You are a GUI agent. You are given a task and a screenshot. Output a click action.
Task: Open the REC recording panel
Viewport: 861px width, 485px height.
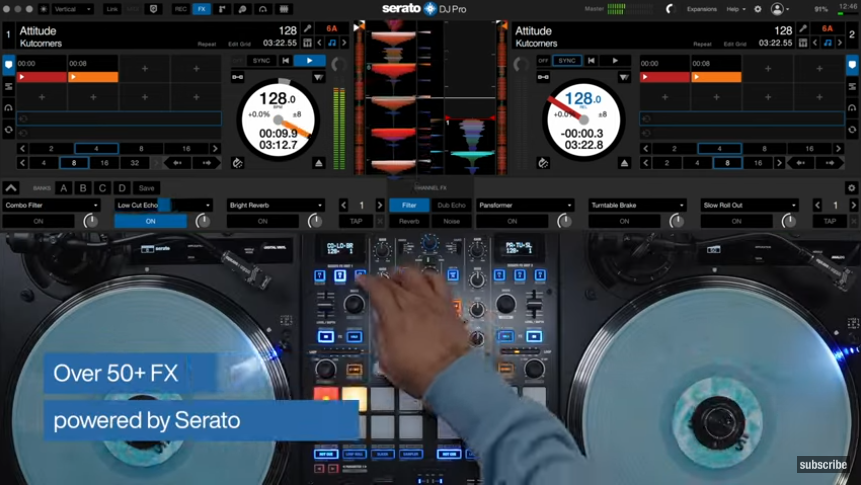[x=180, y=9]
